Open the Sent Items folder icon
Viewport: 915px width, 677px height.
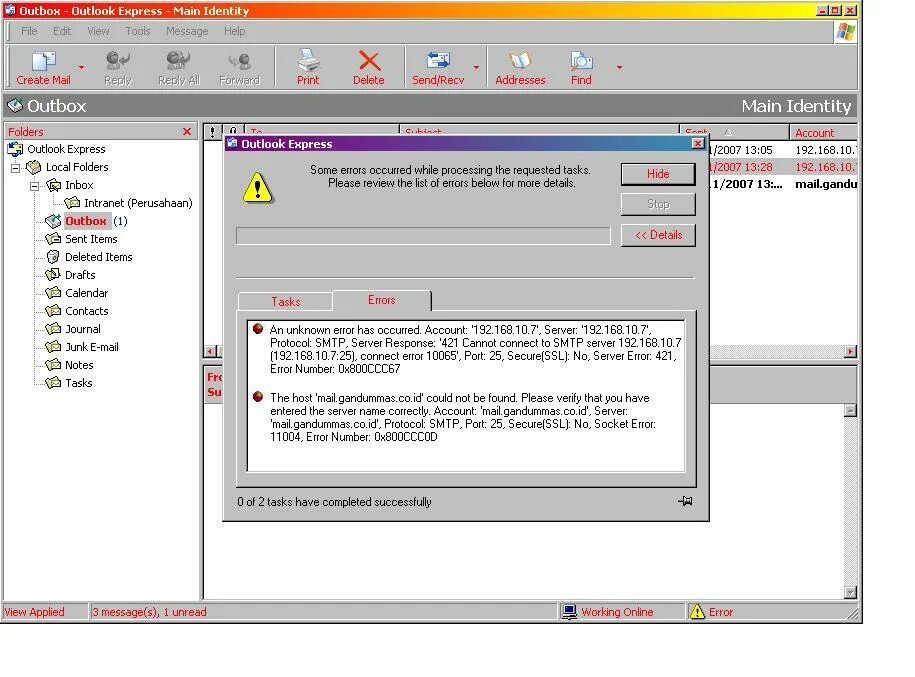[53, 239]
